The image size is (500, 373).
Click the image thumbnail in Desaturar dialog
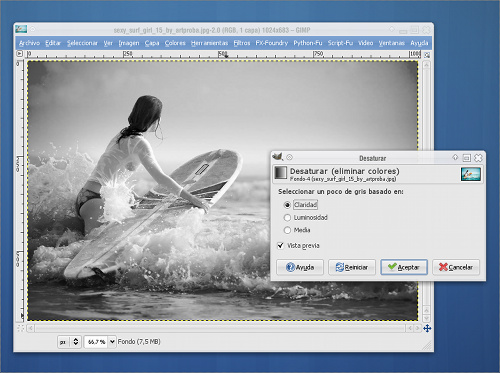(x=471, y=174)
